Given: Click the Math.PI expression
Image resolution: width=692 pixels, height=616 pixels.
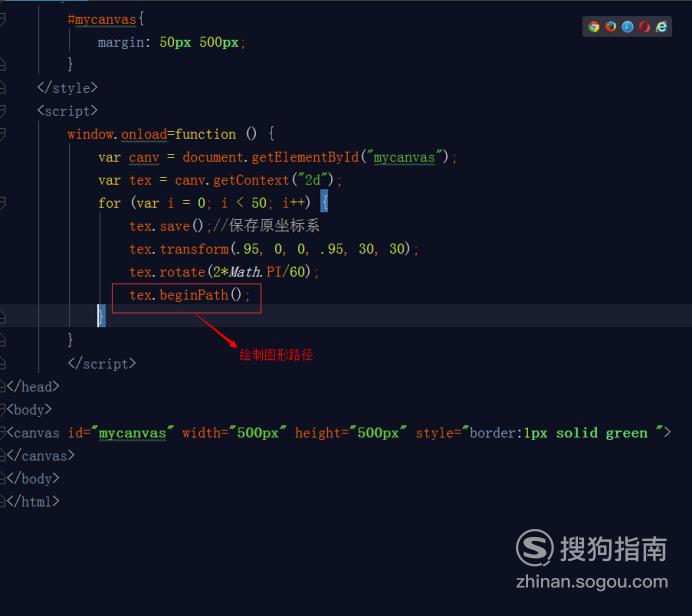Looking at the screenshot, I should (x=255, y=272).
